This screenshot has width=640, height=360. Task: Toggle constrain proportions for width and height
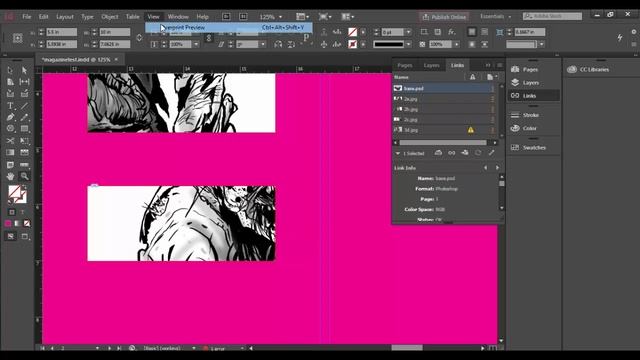139,38
